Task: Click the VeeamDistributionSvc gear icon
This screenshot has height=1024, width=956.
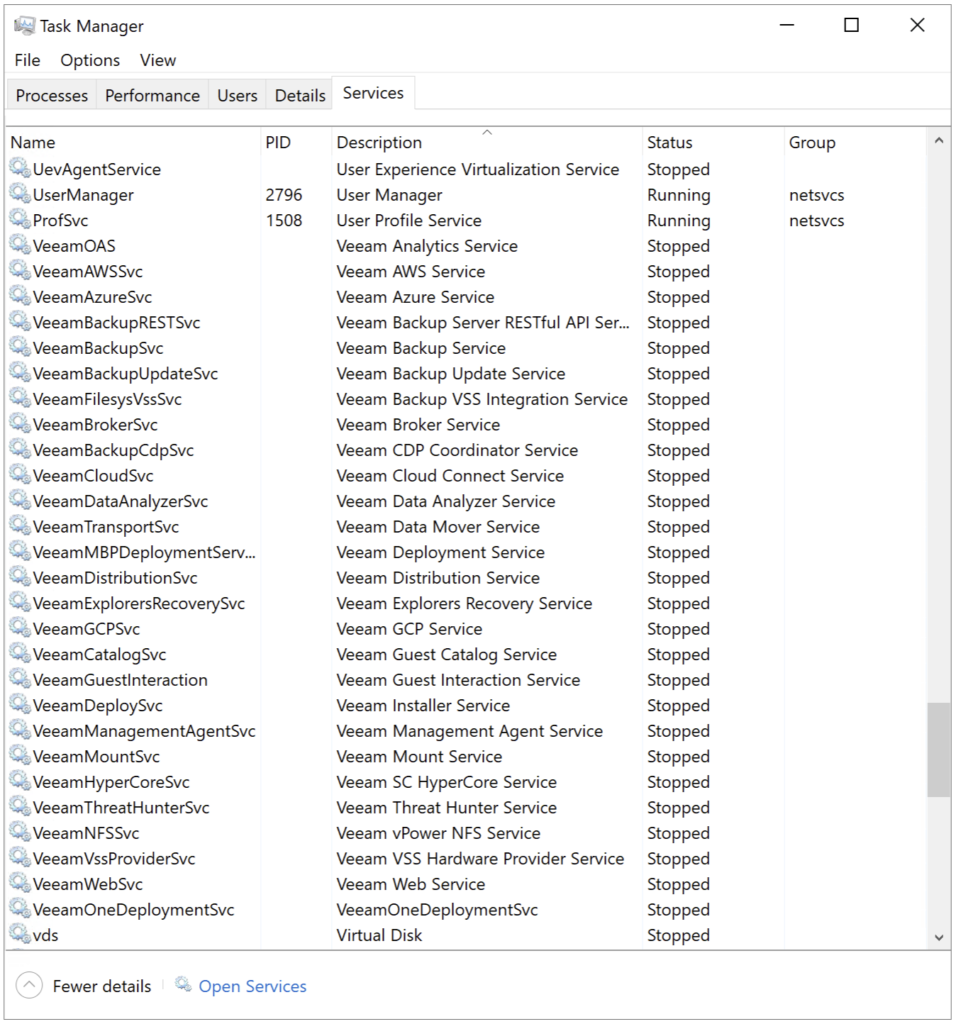Action: tap(20, 576)
